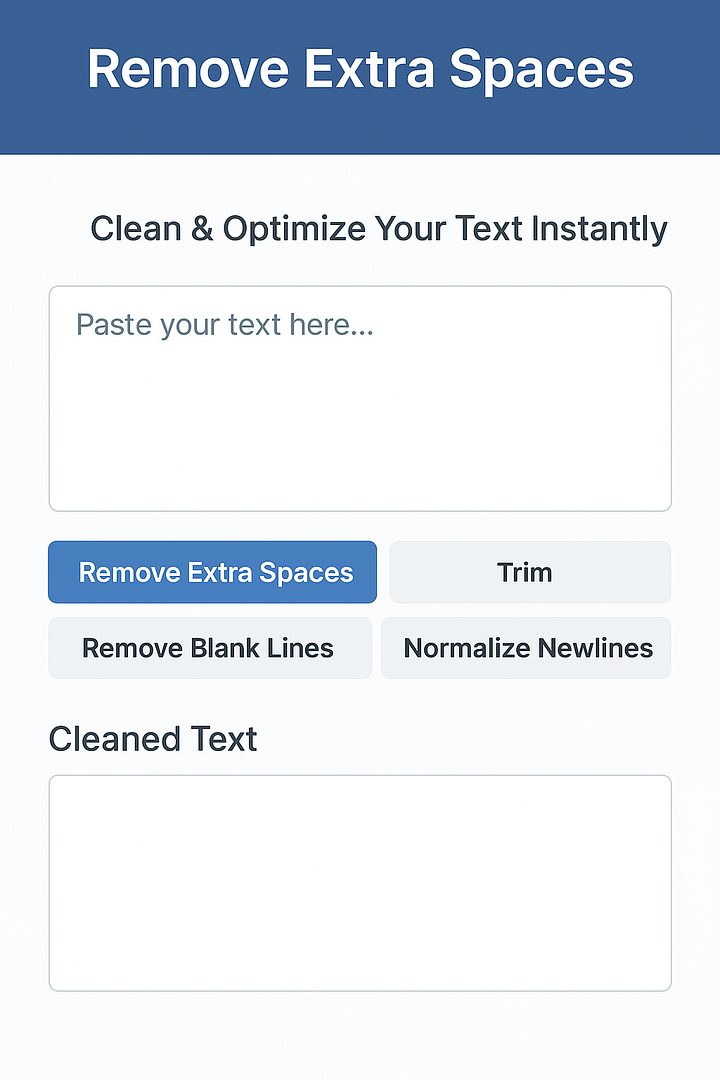
Task: Click the dark blue page header banner
Action: click(360, 76)
